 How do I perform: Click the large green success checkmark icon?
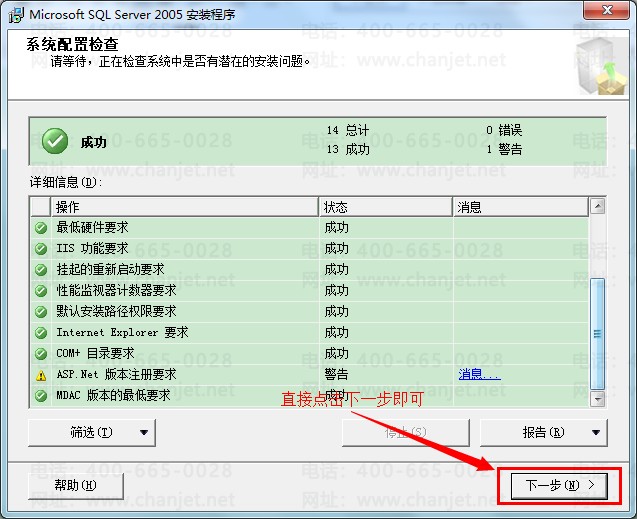(x=55, y=141)
